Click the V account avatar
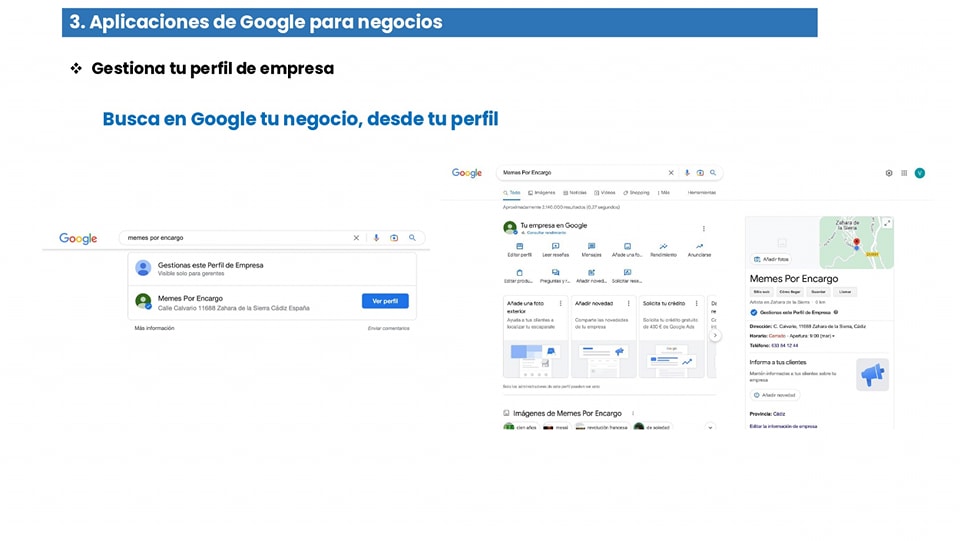 pyautogui.click(x=920, y=173)
